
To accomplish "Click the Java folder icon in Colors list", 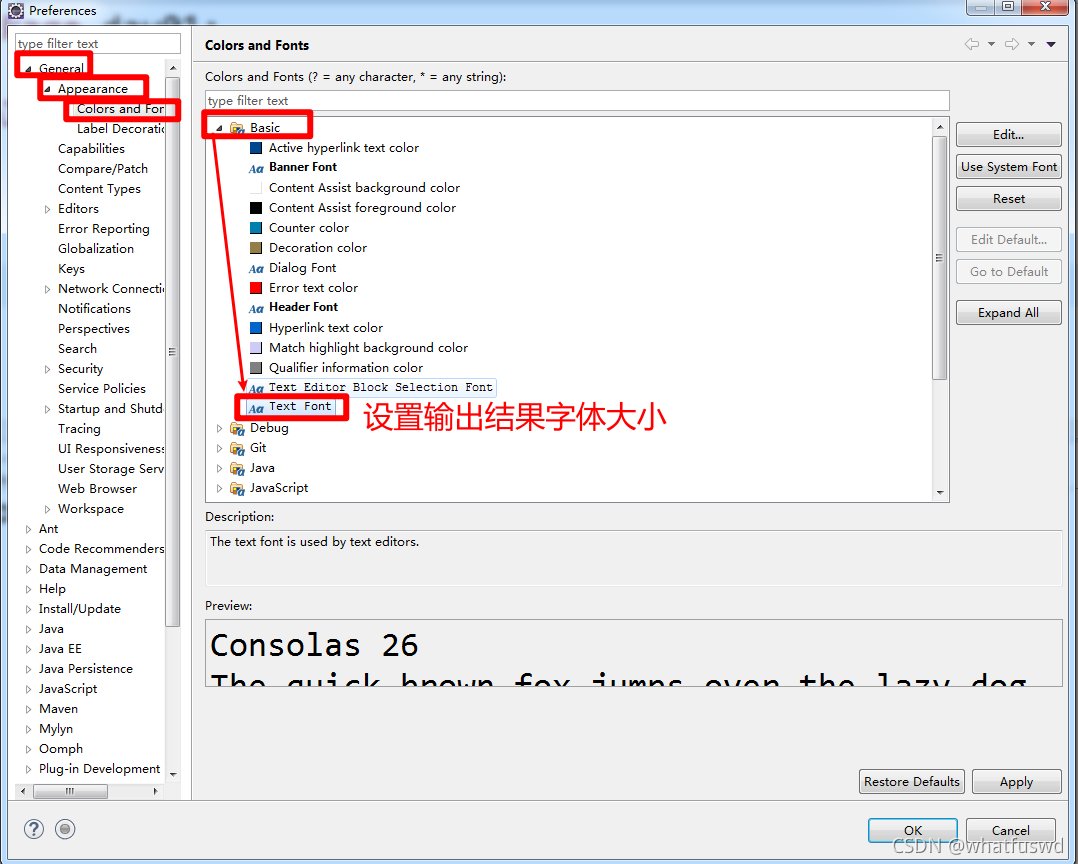I will 237,469.
